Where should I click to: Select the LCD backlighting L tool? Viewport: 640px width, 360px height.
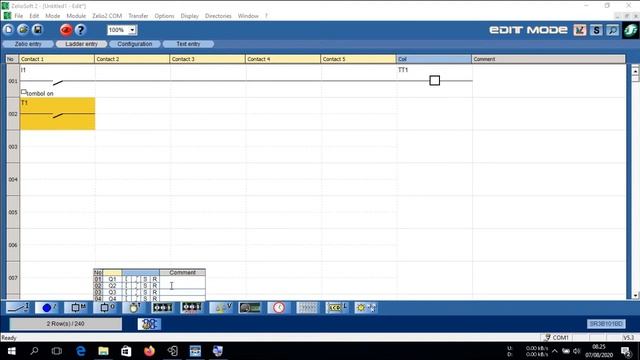337,308
